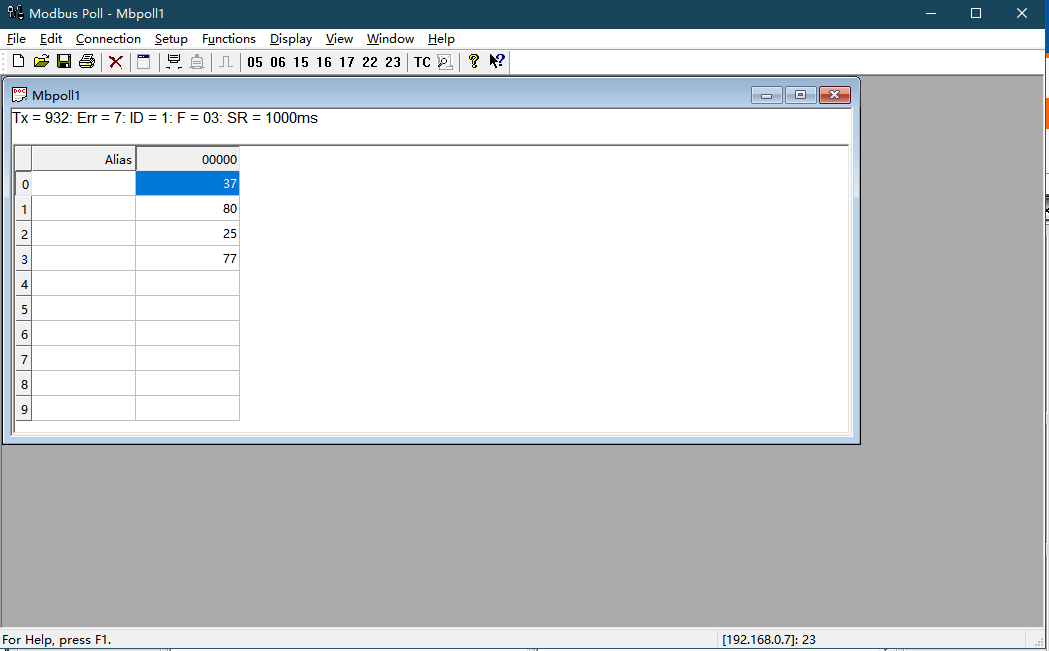The height and width of the screenshot is (651, 1049).
Task: Click the TC toolbar button
Action: pos(422,62)
